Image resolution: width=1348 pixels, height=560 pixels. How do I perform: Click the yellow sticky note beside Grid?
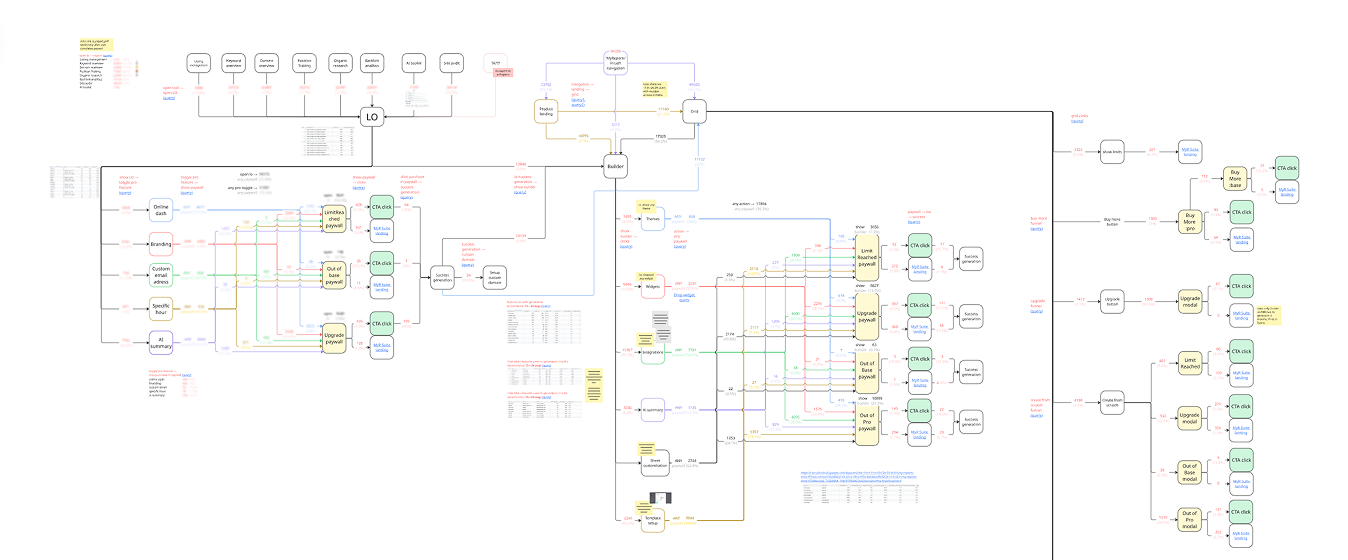(655, 89)
